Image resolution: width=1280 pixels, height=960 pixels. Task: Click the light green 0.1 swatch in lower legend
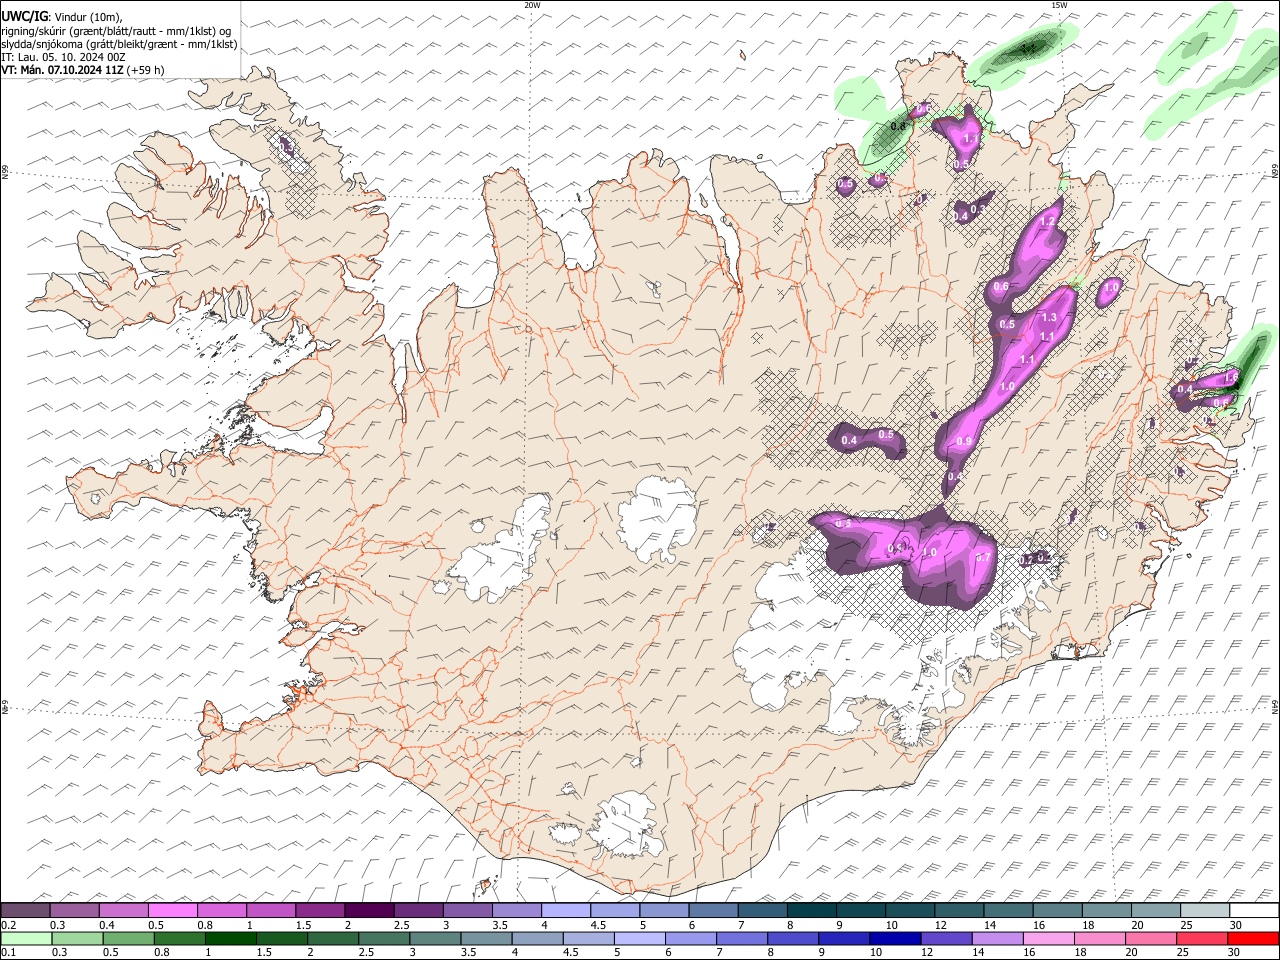[x=25, y=939]
